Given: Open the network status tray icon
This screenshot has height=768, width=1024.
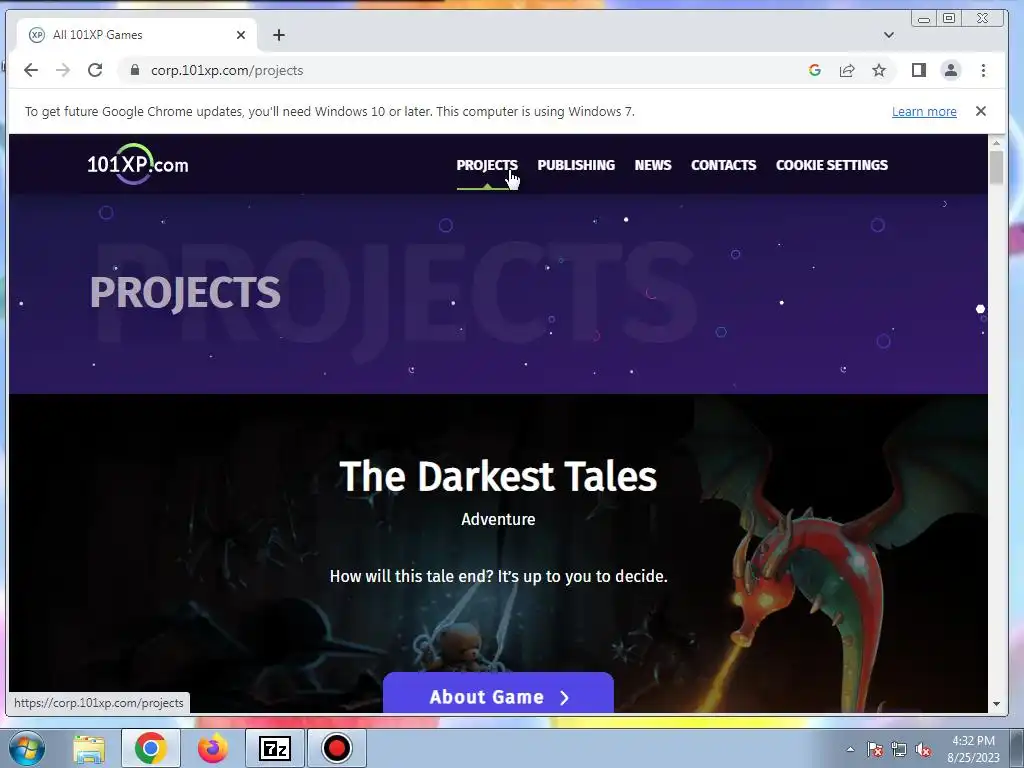Looking at the screenshot, I should pos(899,749).
